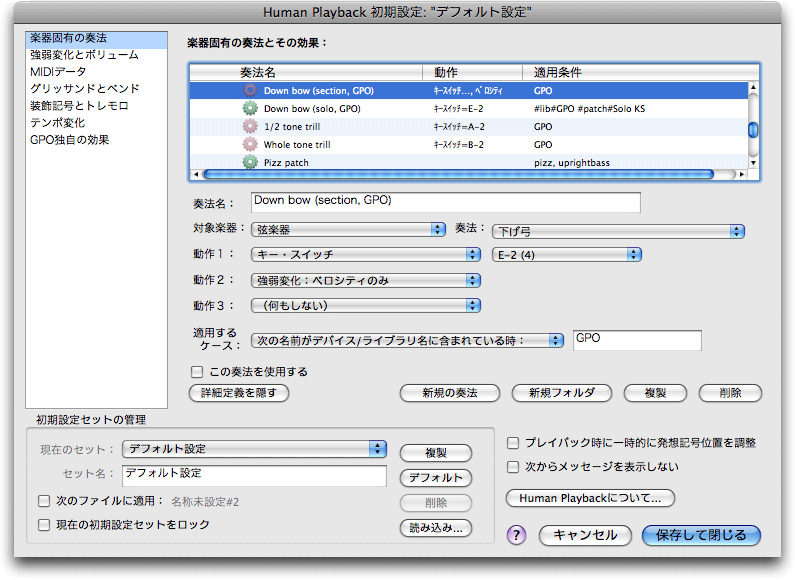Image resolution: width=795 pixels, height=580 pixels.
Task: Select row Down bow (solo, GPO)
Action: click(x=469, y=108)
